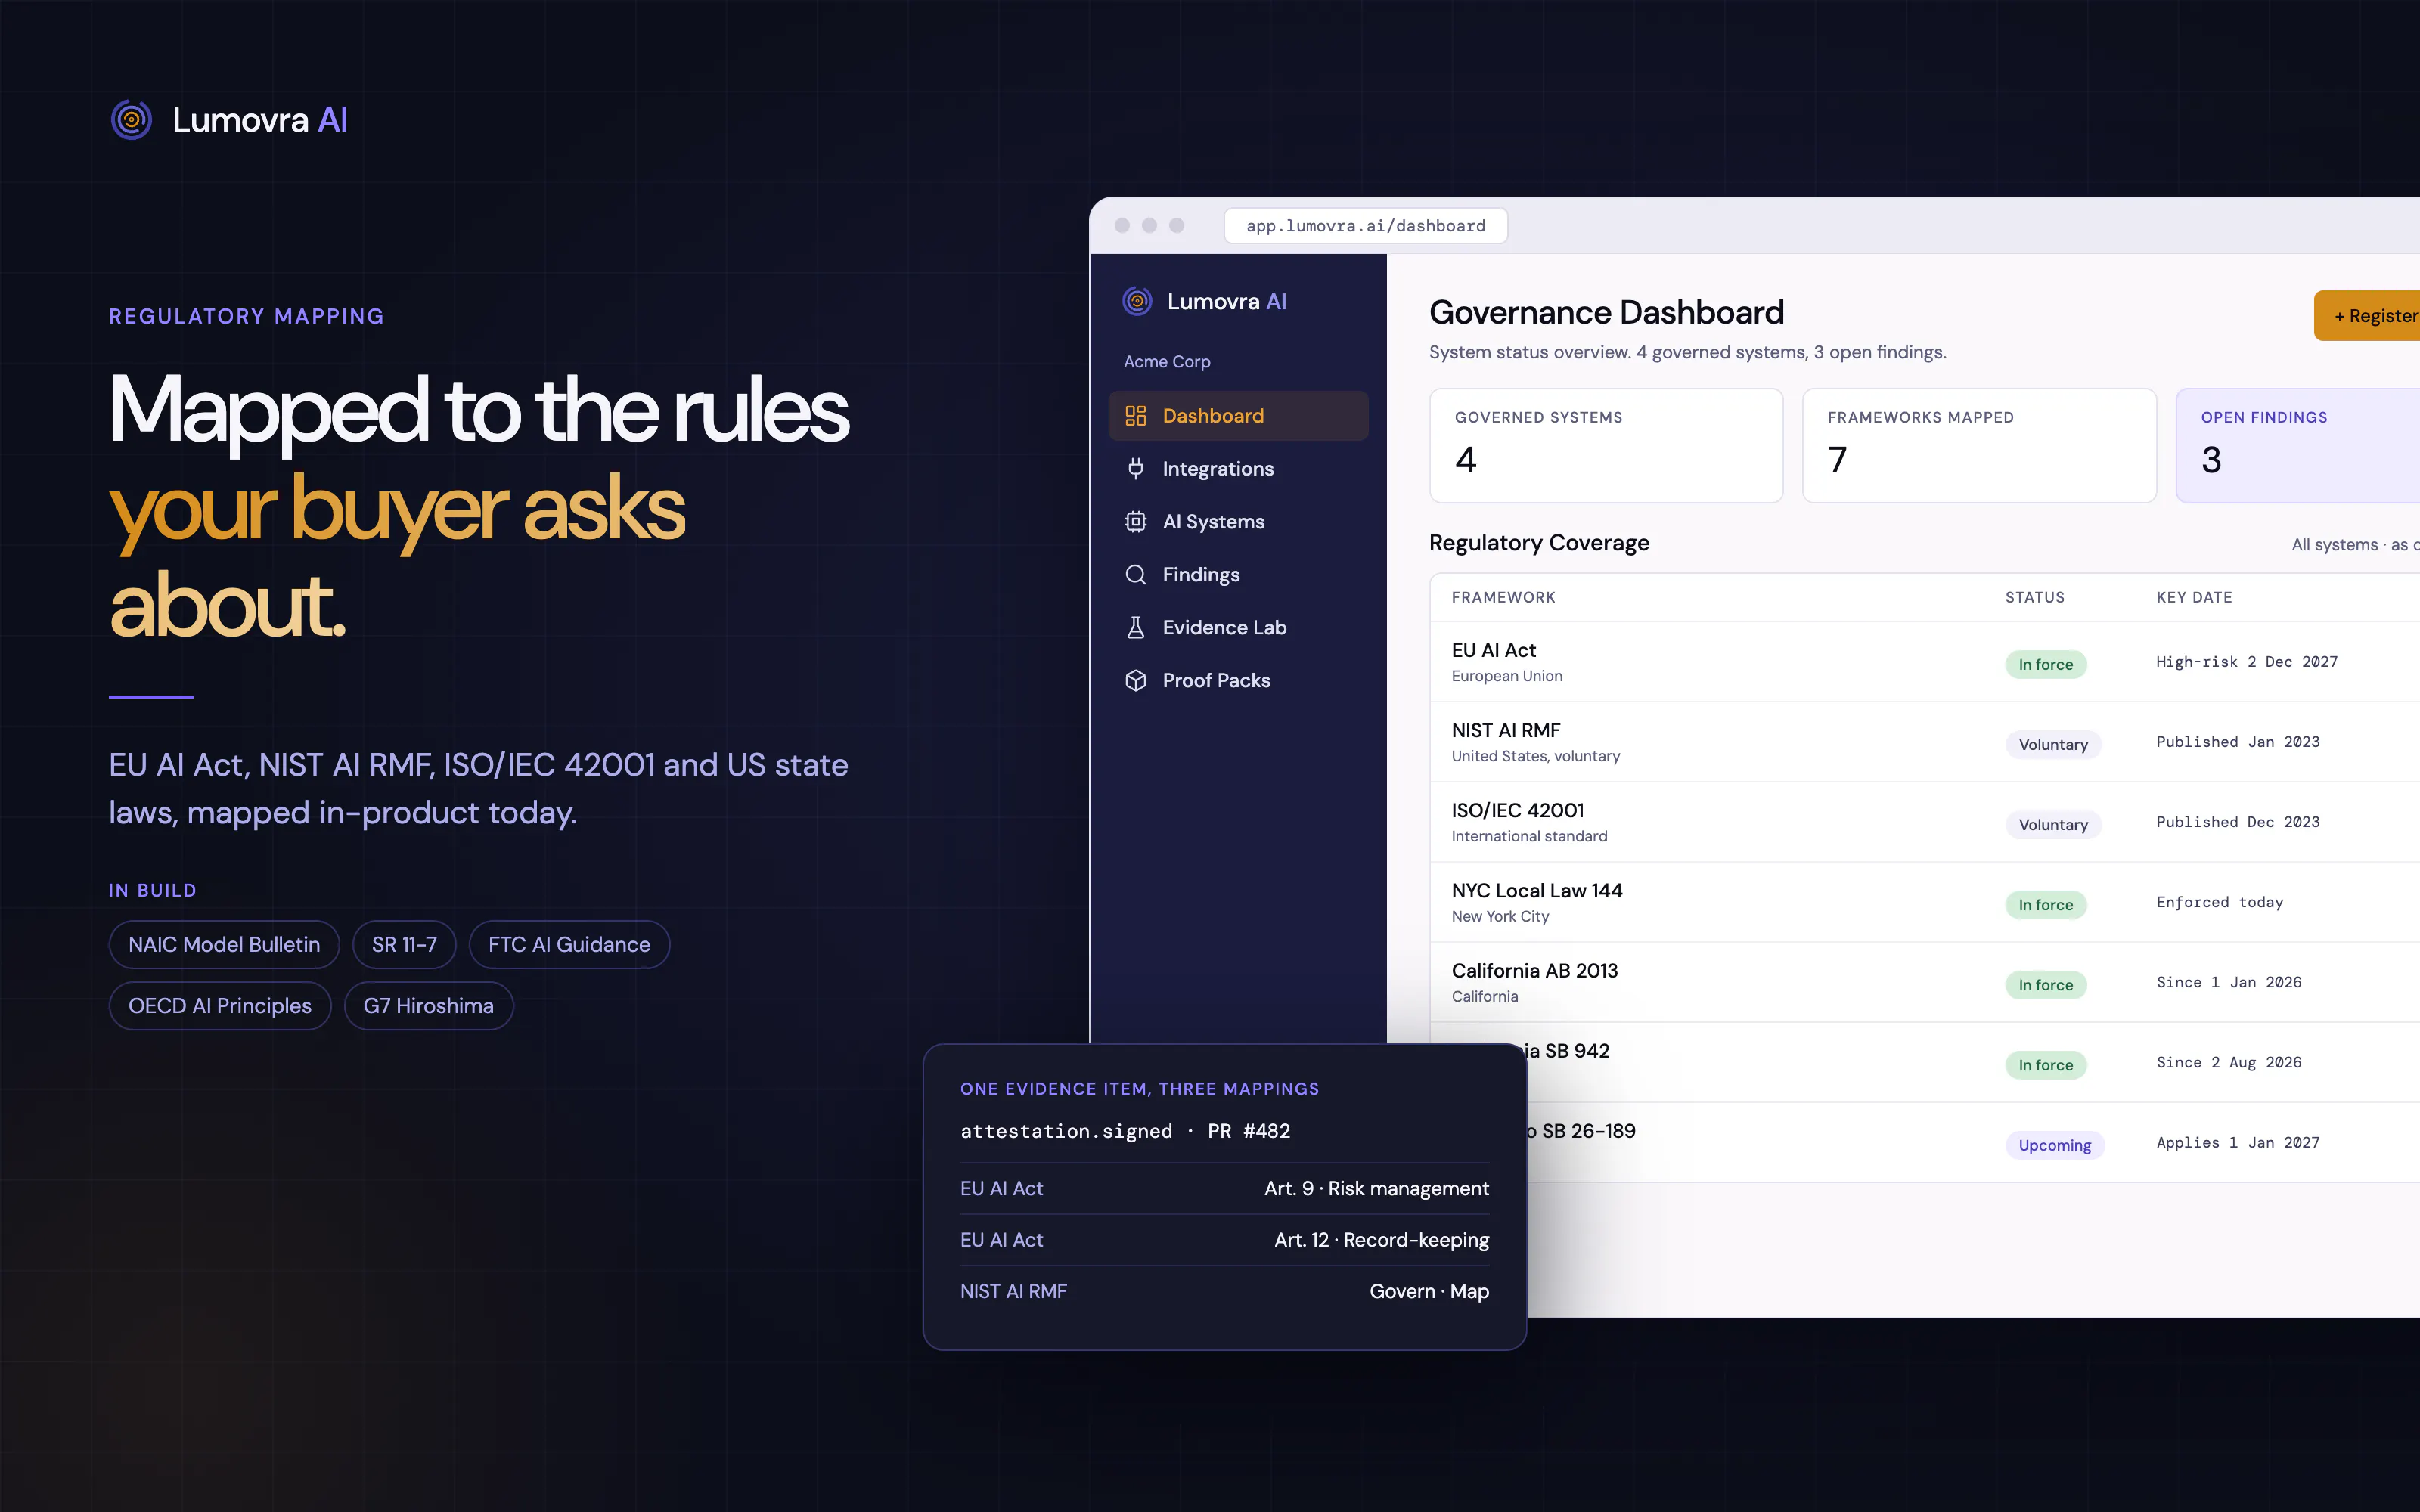Click the Findings magnifier icon
This screenshot has height=1512, width=2420.
pyautogui.click(x=1136, y=574)
